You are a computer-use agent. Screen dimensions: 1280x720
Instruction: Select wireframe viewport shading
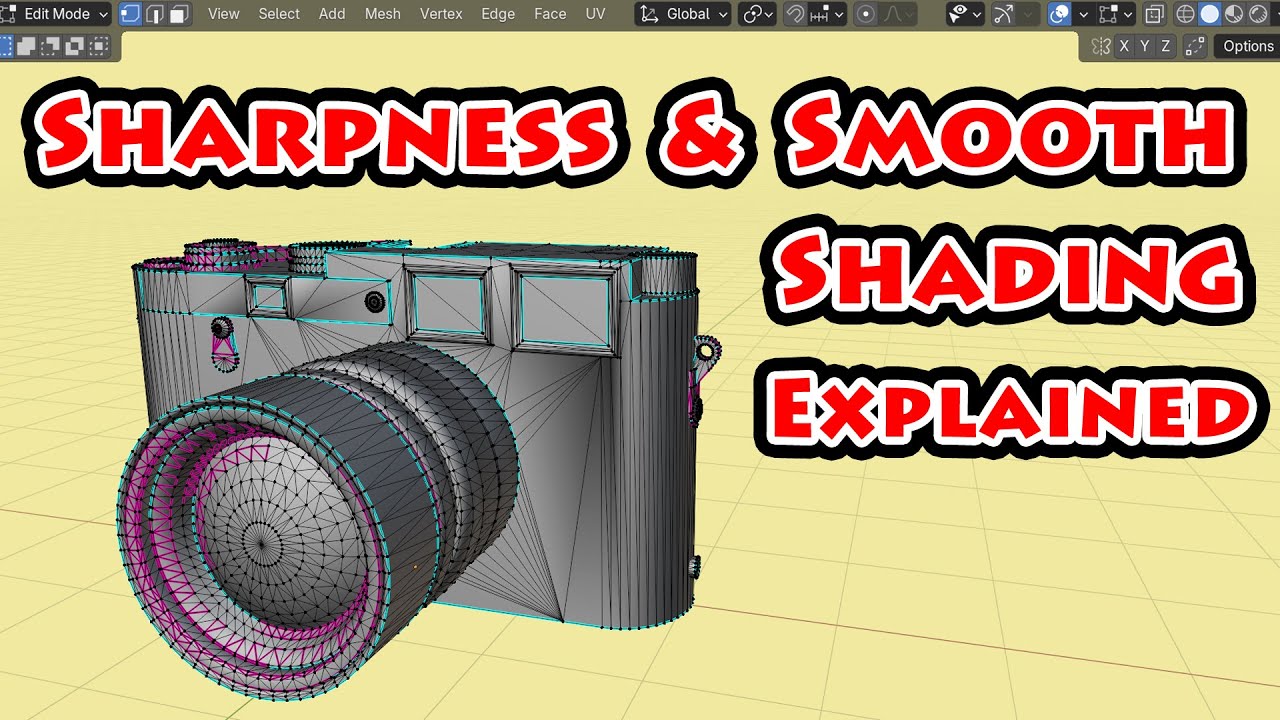click(x=1186, y=14)
